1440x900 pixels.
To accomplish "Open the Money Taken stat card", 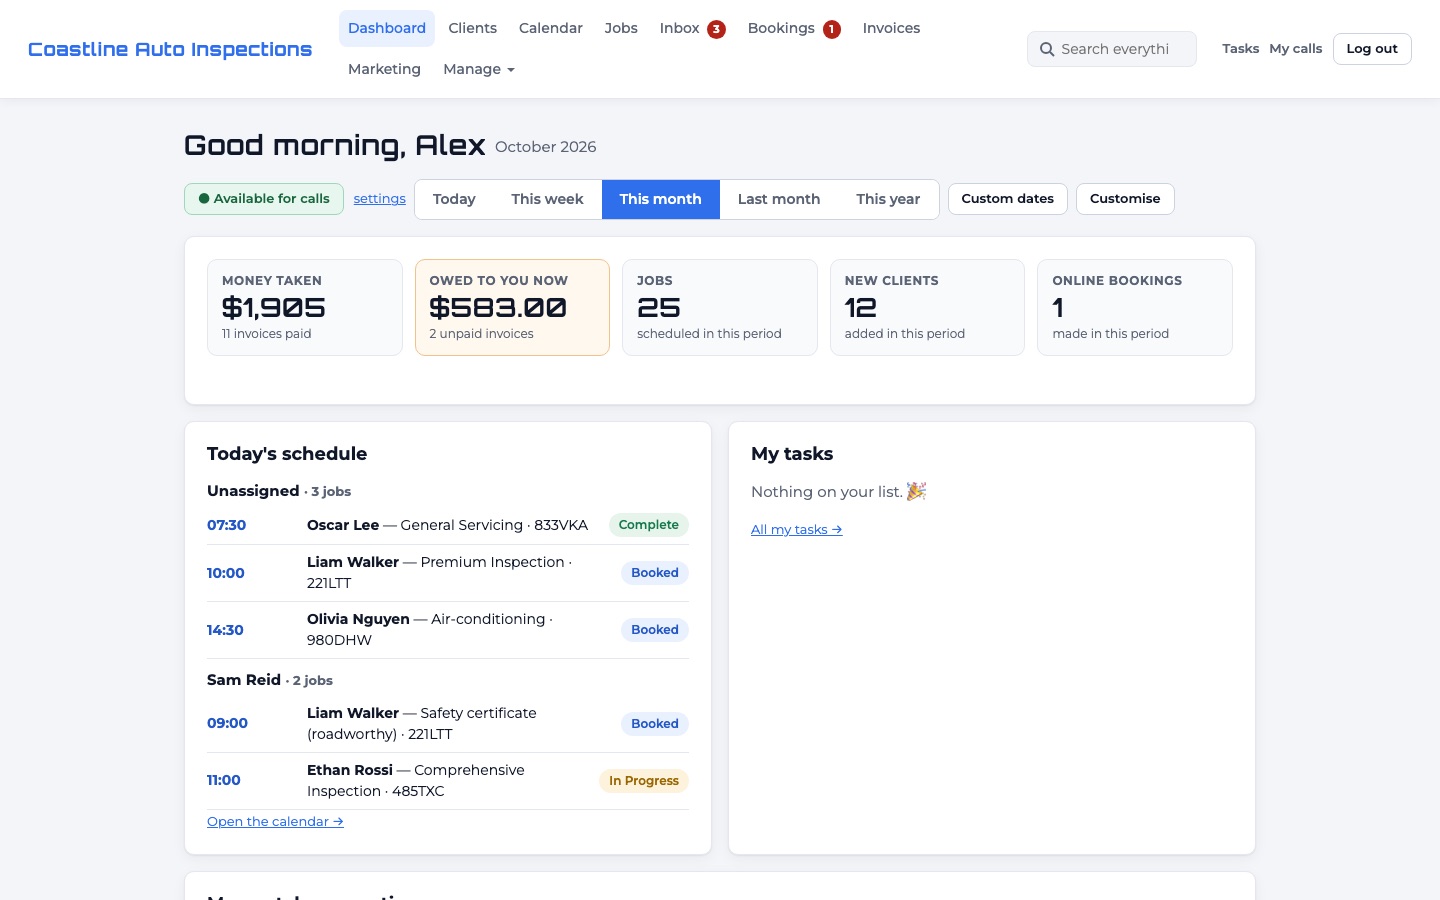I will [x=305, y=308].
